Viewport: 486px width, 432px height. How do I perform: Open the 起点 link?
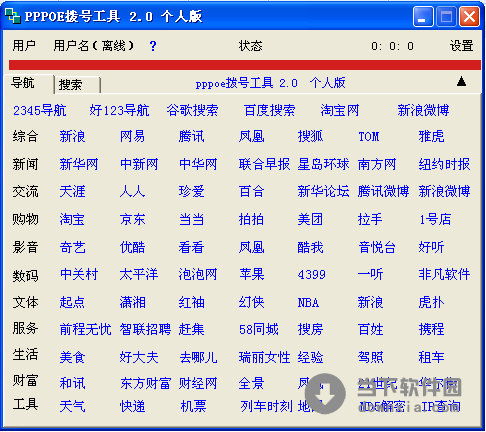coord(72,303)
